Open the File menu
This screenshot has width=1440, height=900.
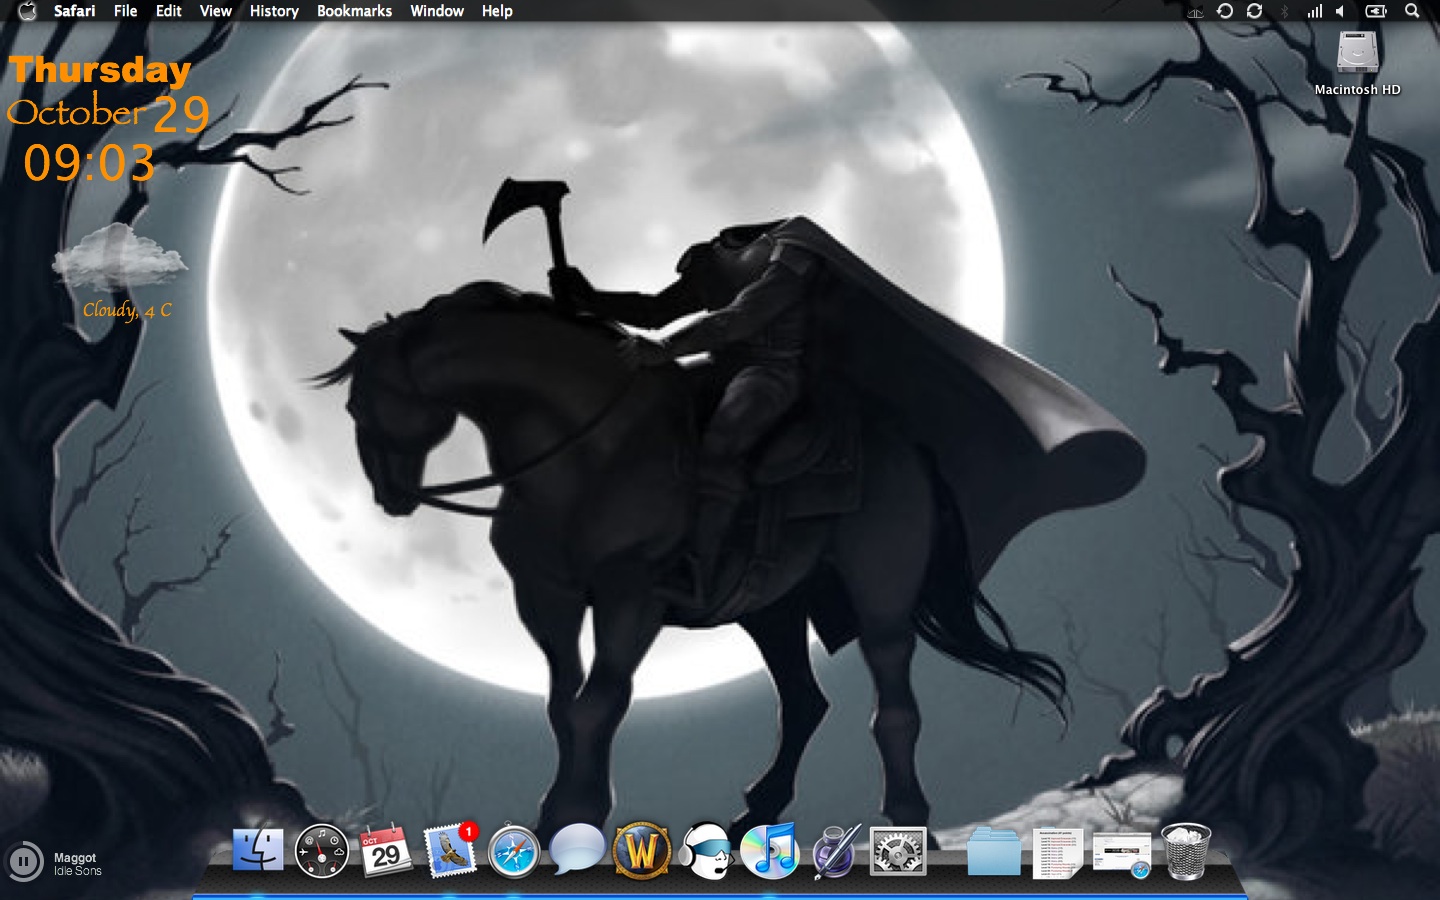click(x=126, y=11)
